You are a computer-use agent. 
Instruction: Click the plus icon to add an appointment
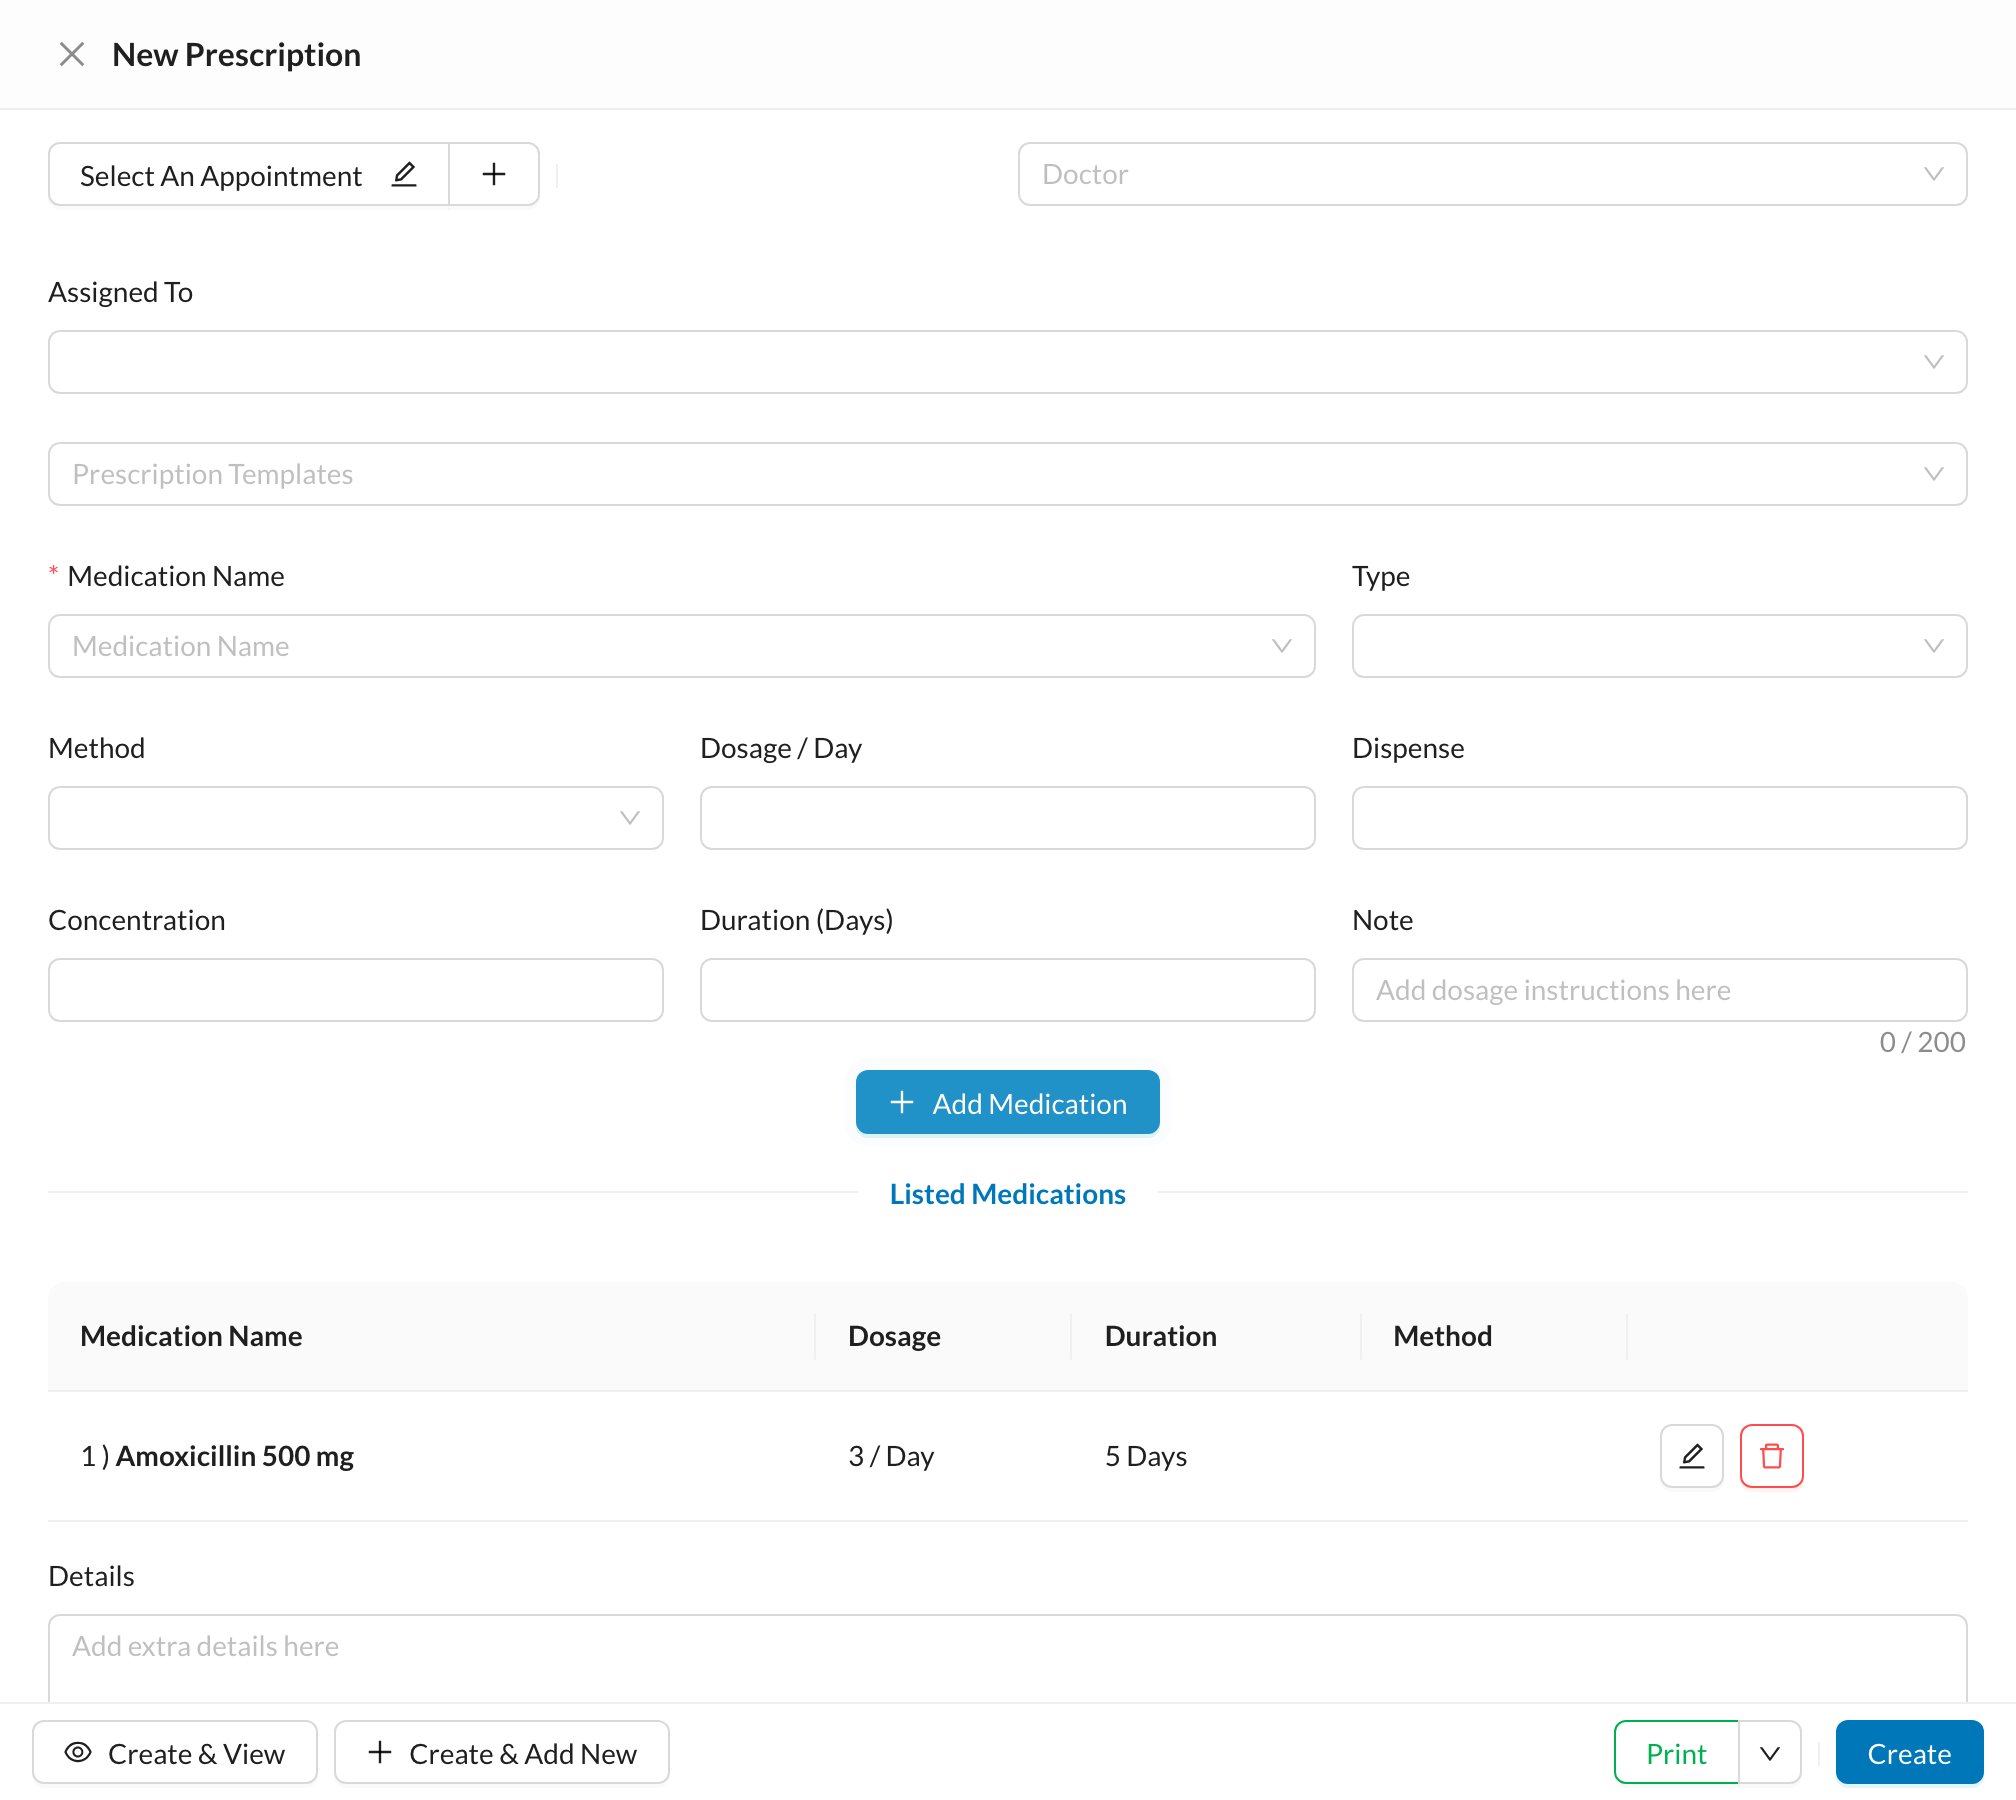pyautogui.click(x=494, y=174)
